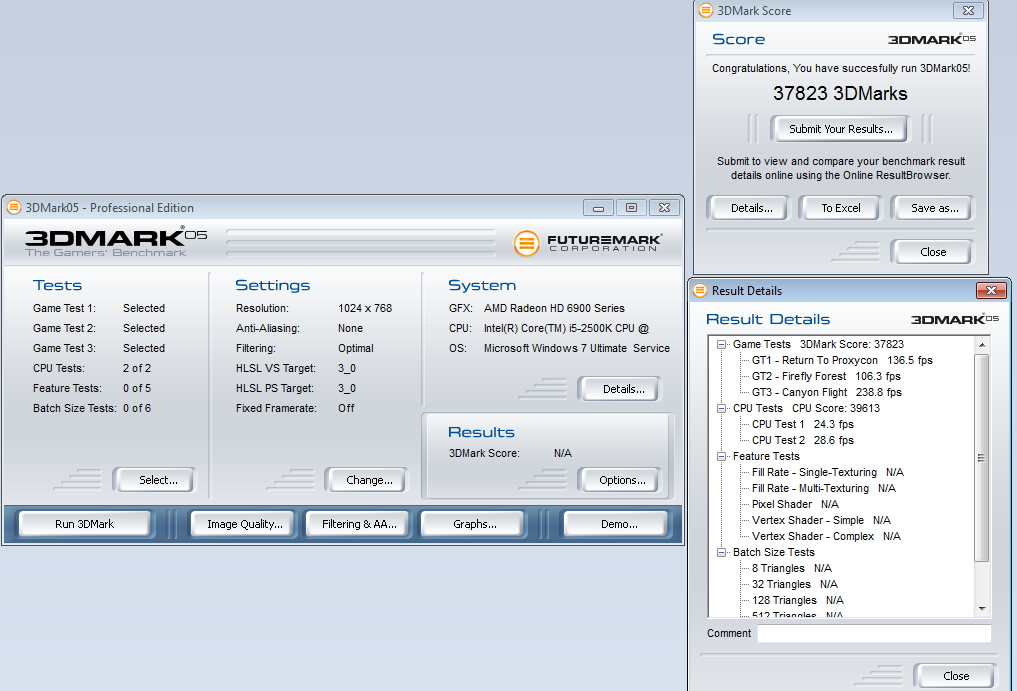This screenshot has height=691, width=1017.
Task: Click Filtering 'Optimal' value
Action: coord(355,348)
